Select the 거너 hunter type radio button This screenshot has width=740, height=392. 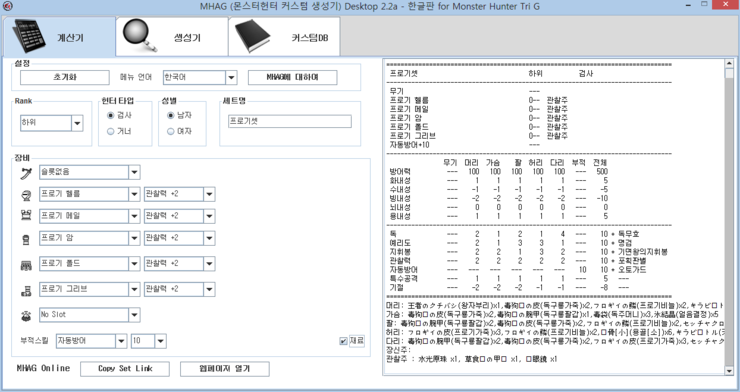click(x=110, y=131)
